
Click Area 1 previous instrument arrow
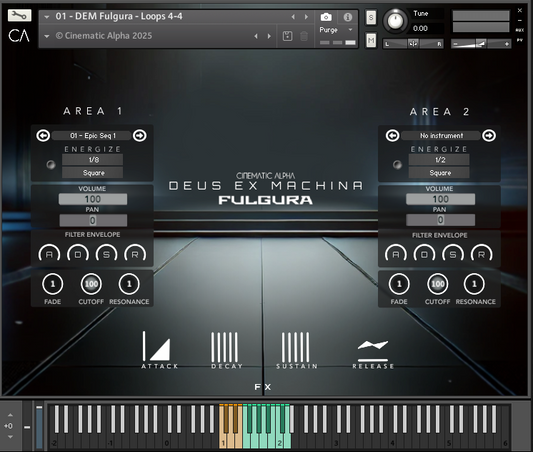pos(43,136)
